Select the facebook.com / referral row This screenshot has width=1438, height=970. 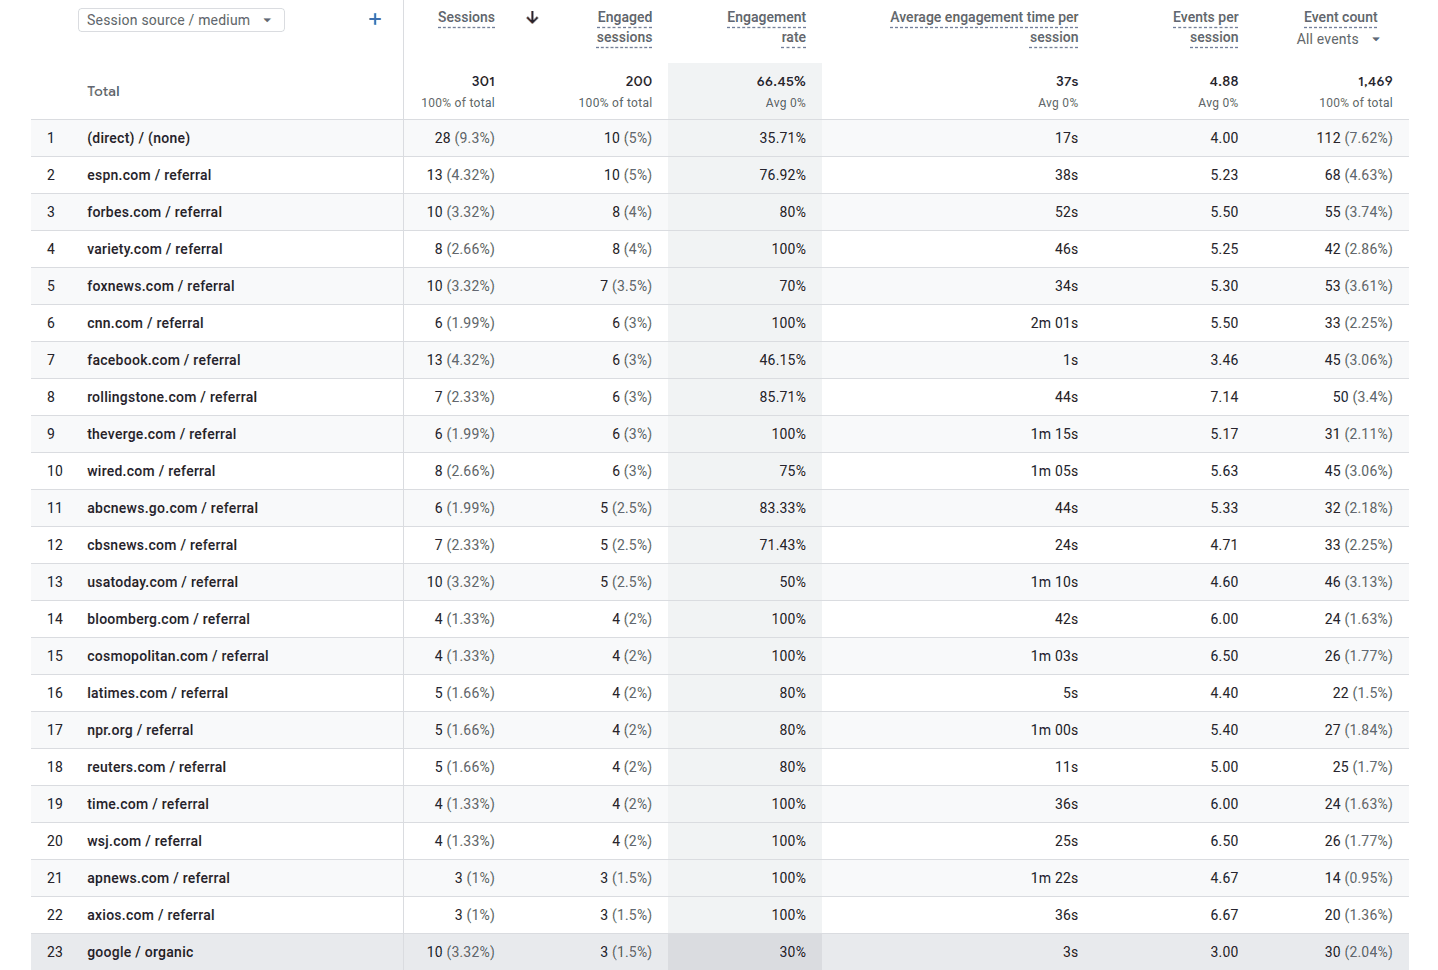click(x=163, y=360)
